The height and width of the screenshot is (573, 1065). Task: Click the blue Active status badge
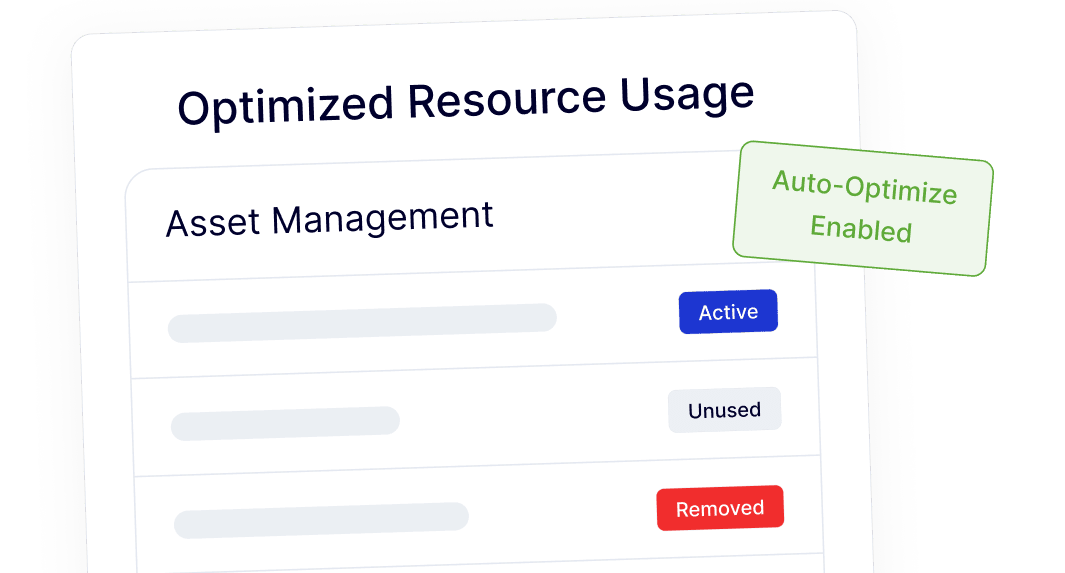tap(728, 312)
